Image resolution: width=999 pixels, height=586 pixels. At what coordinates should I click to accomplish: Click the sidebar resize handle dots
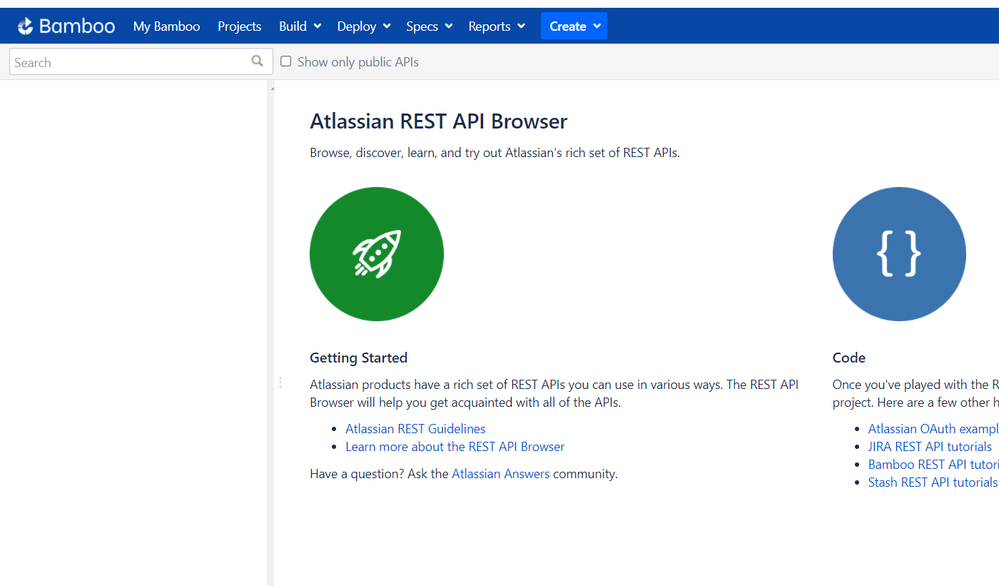pos(280,382)
